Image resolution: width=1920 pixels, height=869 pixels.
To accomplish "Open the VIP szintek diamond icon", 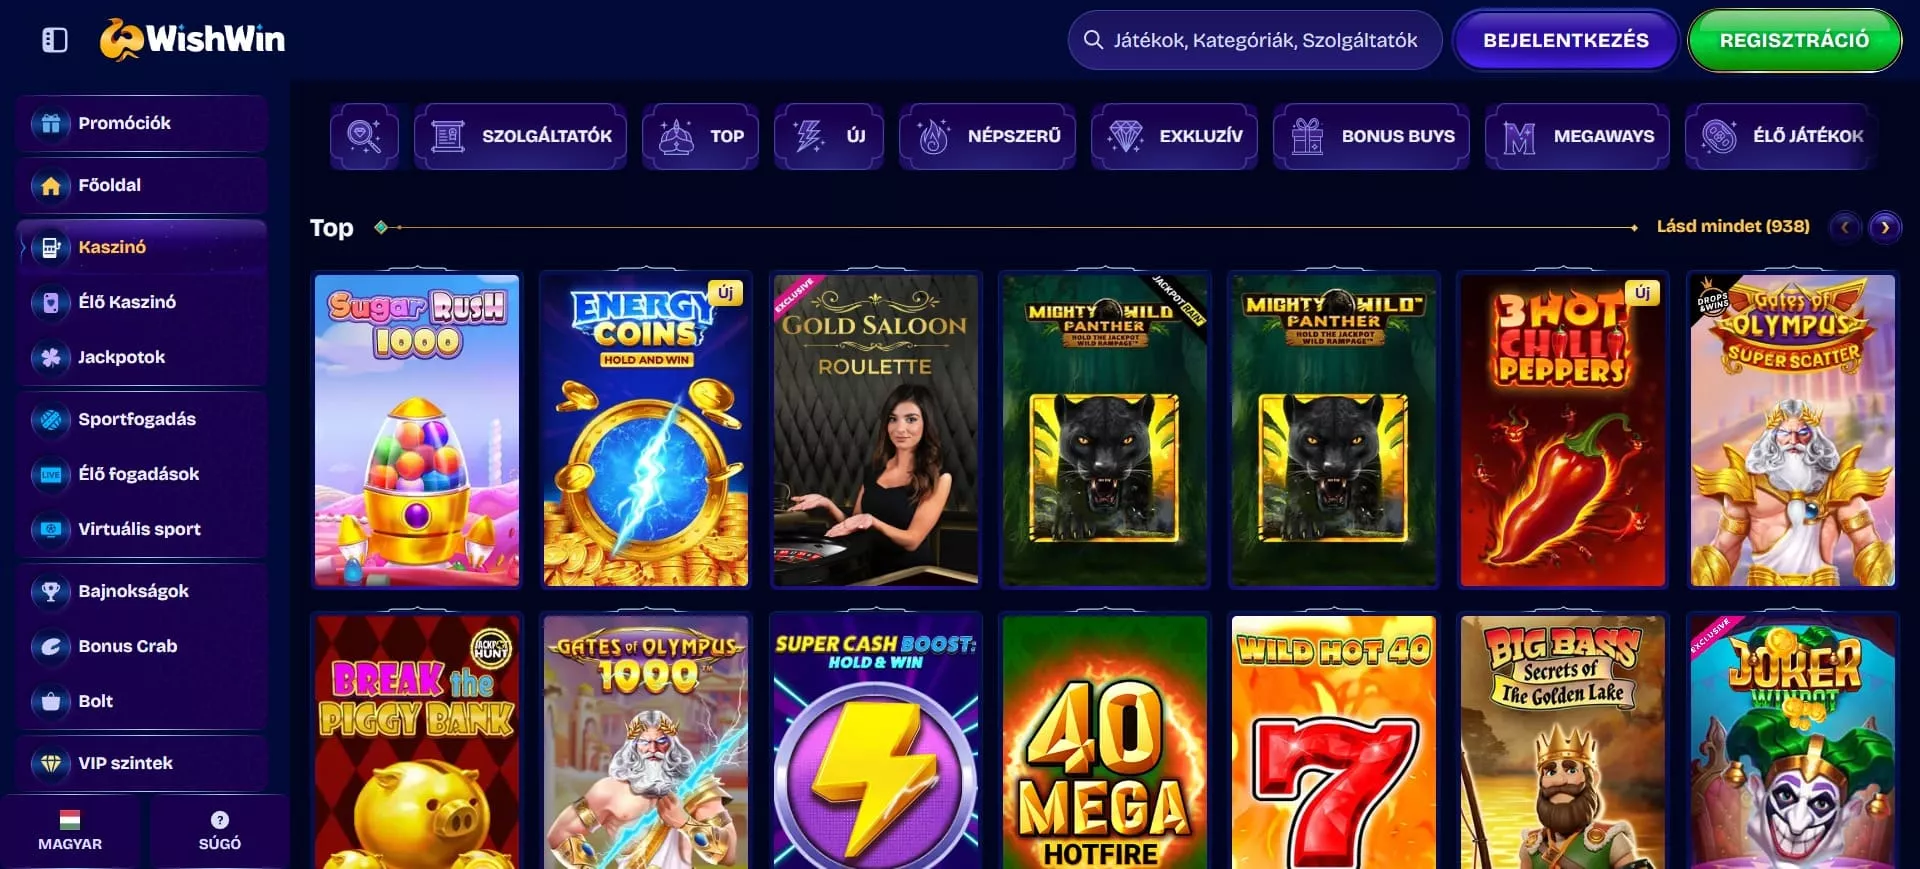I will coord(51,763).
